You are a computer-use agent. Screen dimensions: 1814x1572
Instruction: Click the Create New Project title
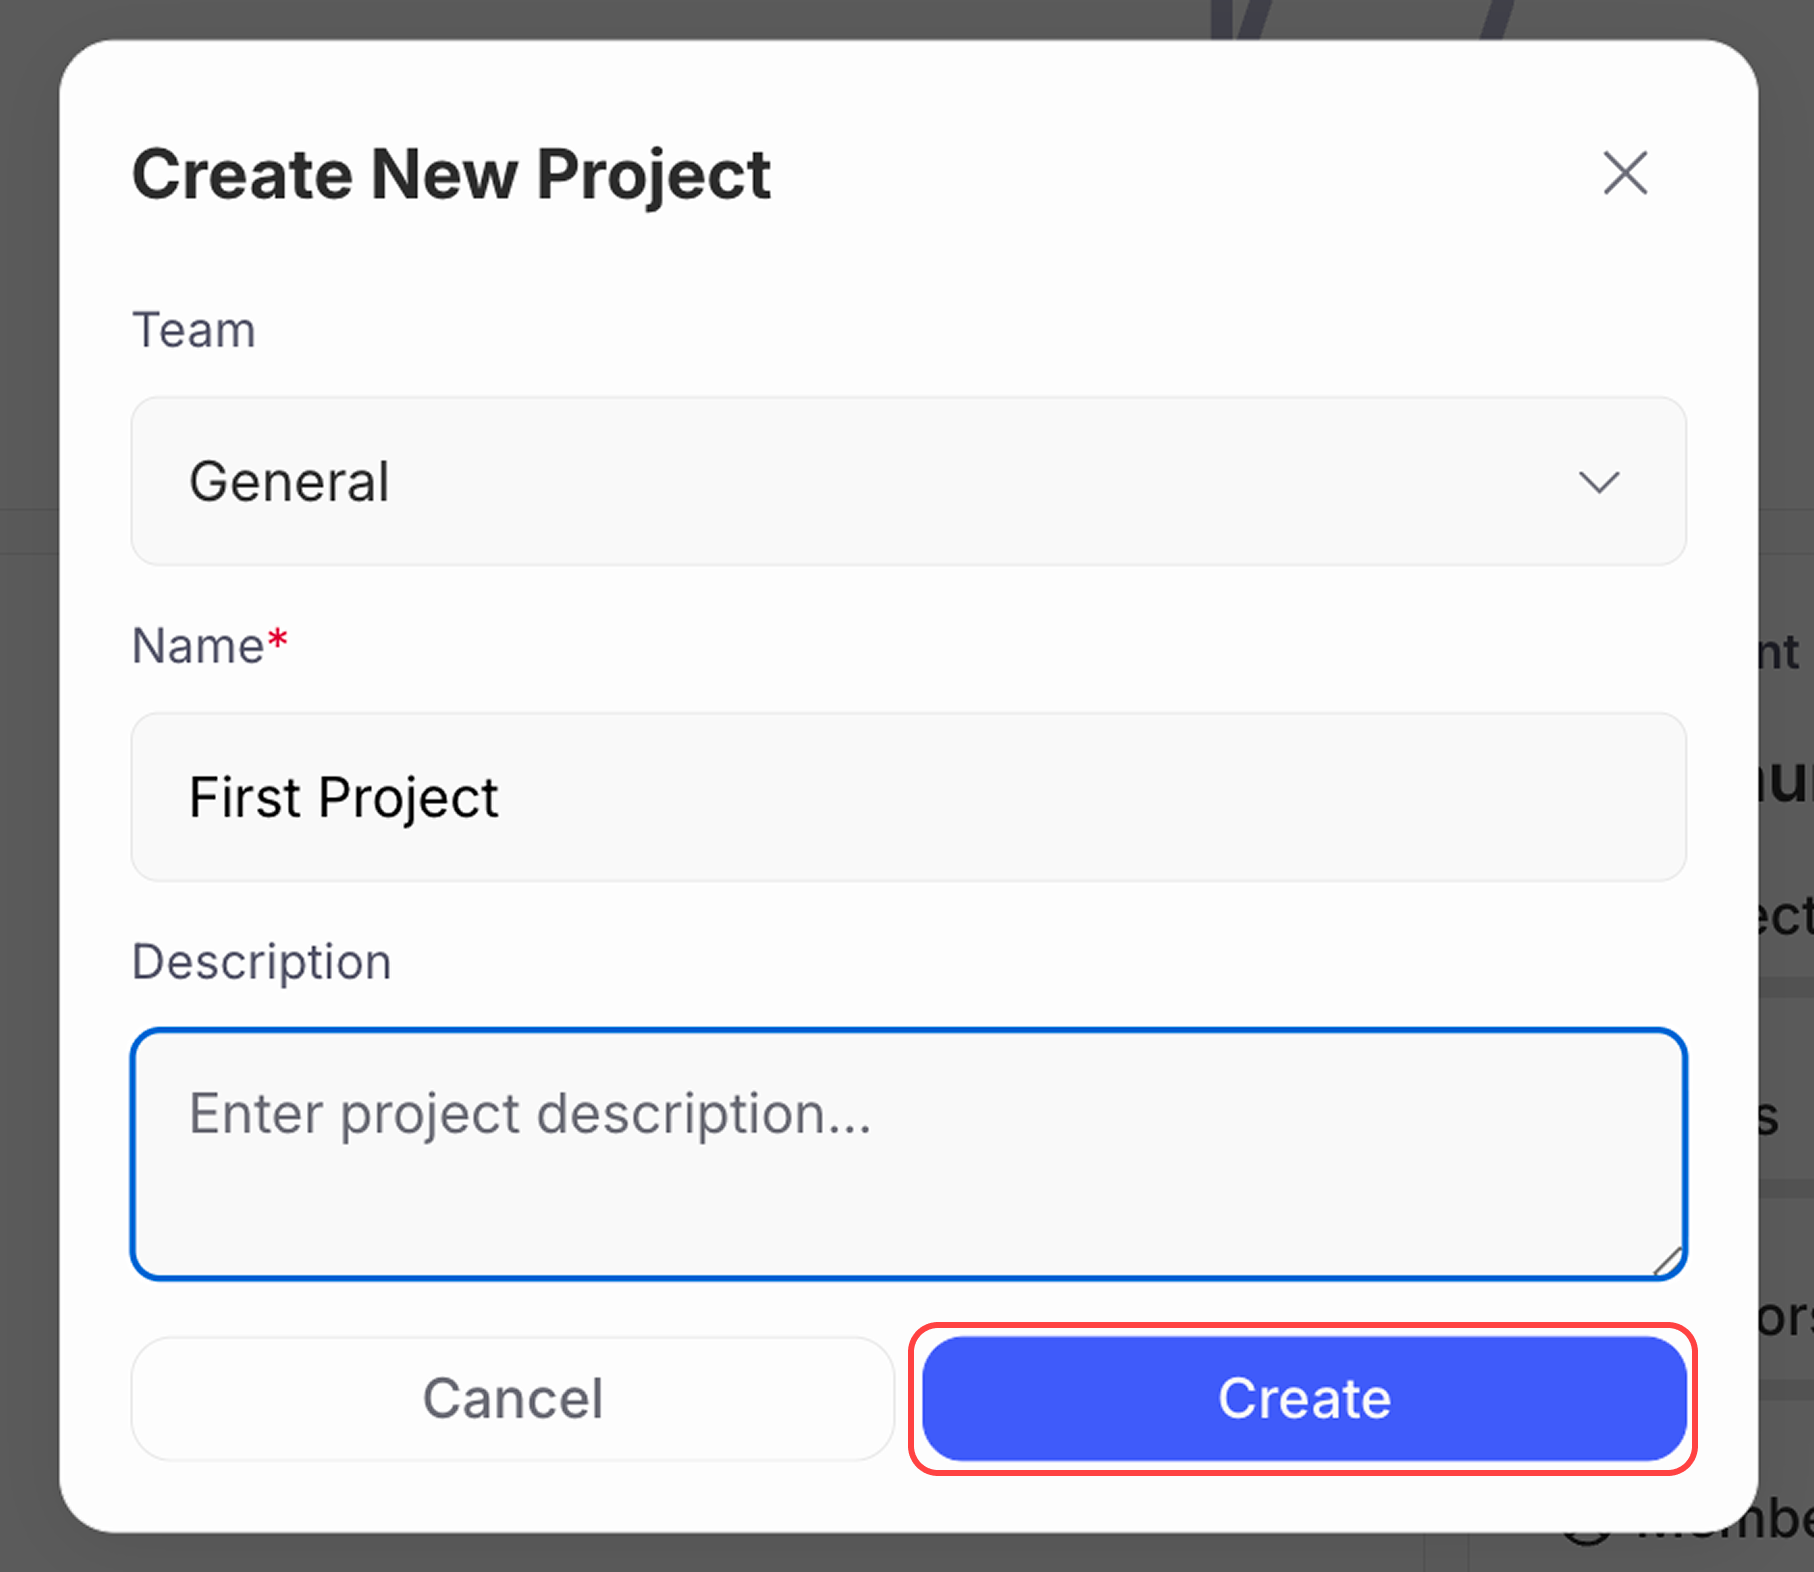[451, 173]
